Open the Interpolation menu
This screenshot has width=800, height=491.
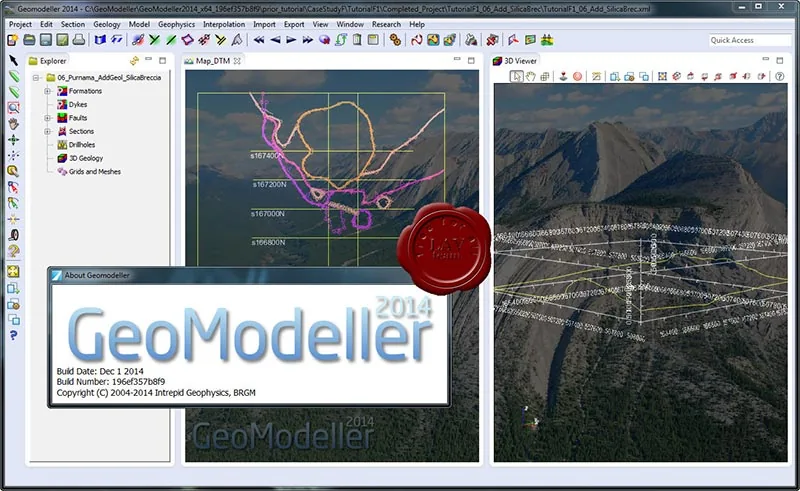tap(223, 24)
